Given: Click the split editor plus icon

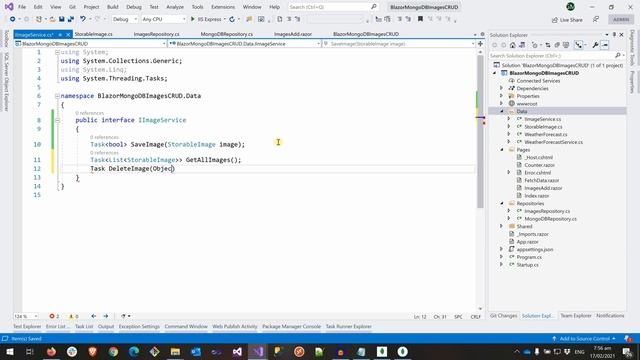Looking at the screenshot, I should pyautogui.click(x=480, y=44).
